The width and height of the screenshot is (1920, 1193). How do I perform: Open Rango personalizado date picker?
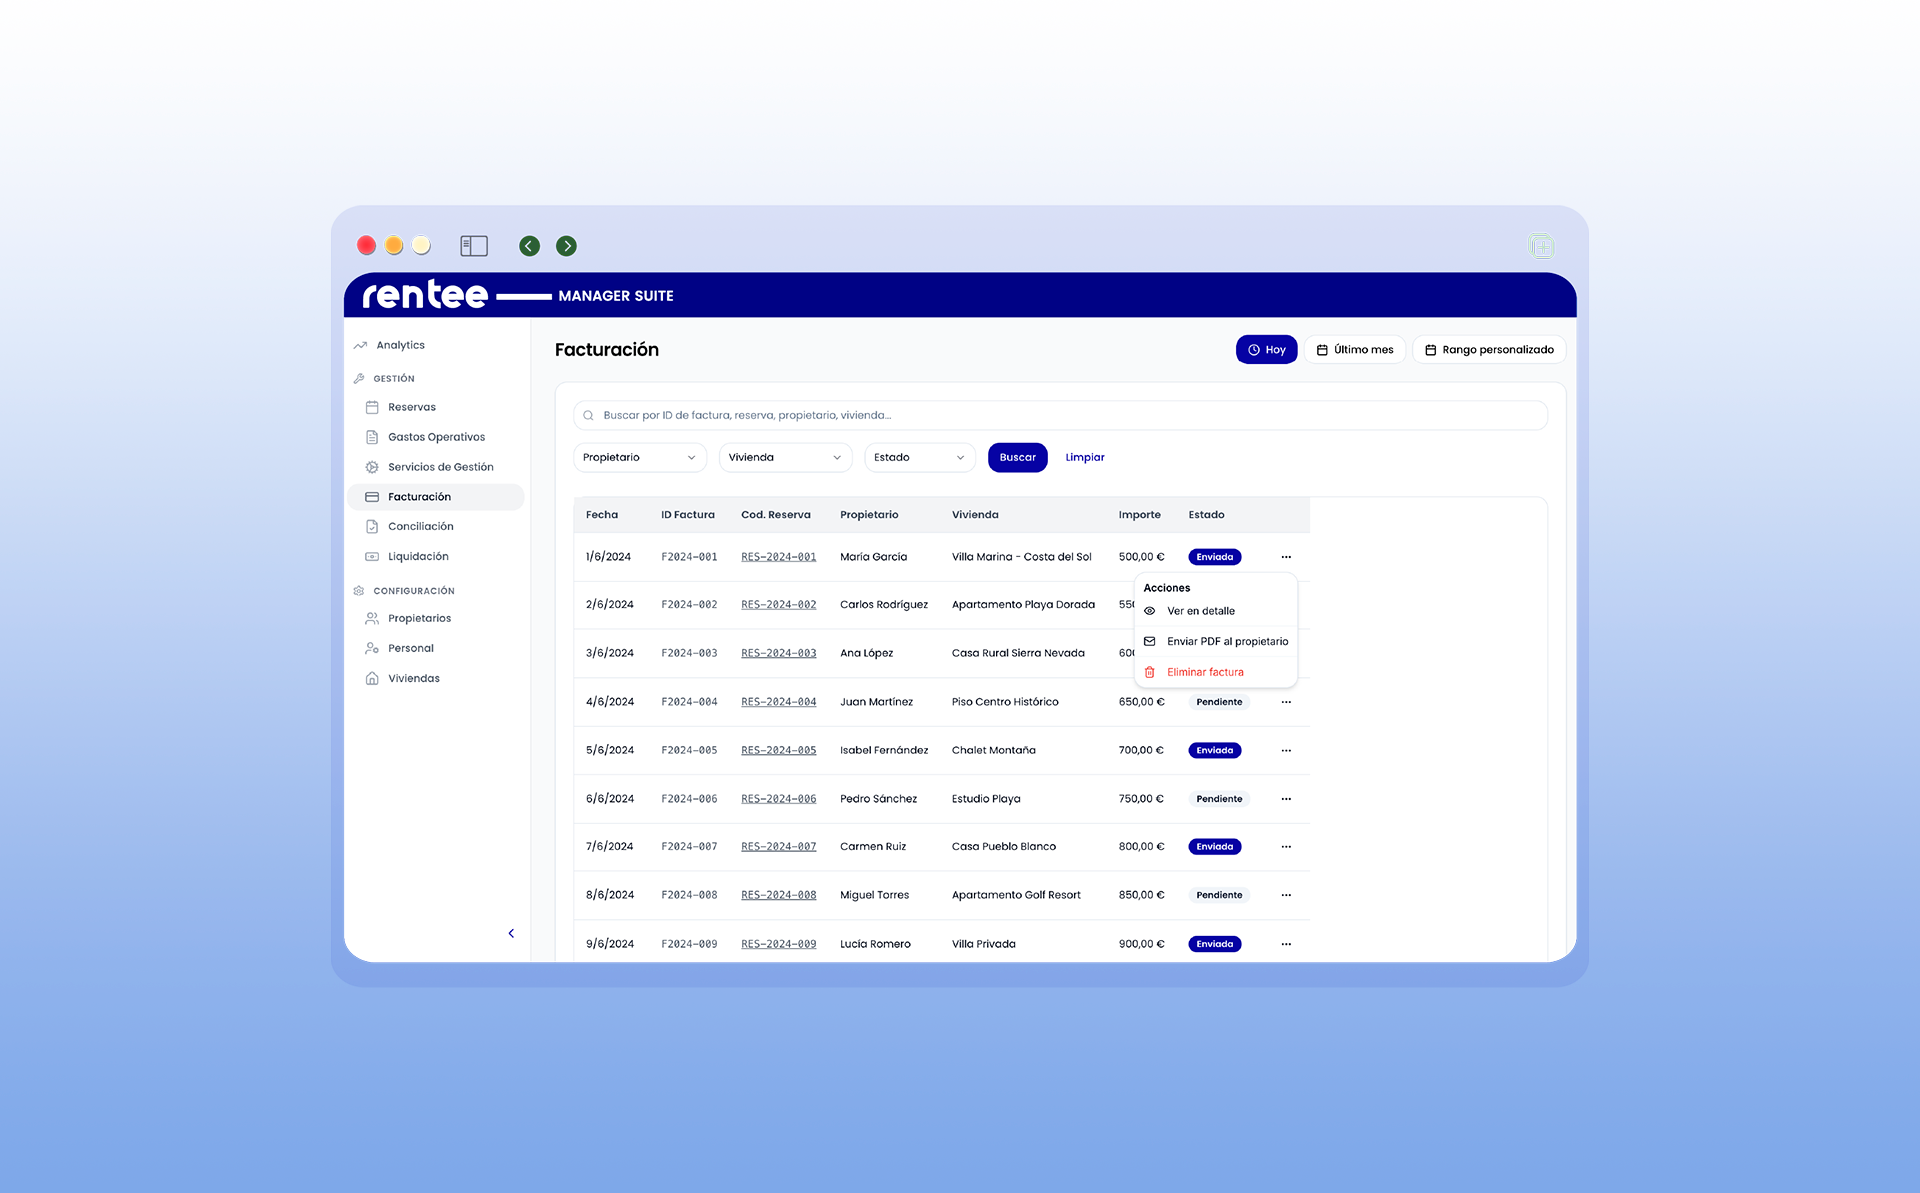click(x=1488, y=350)
